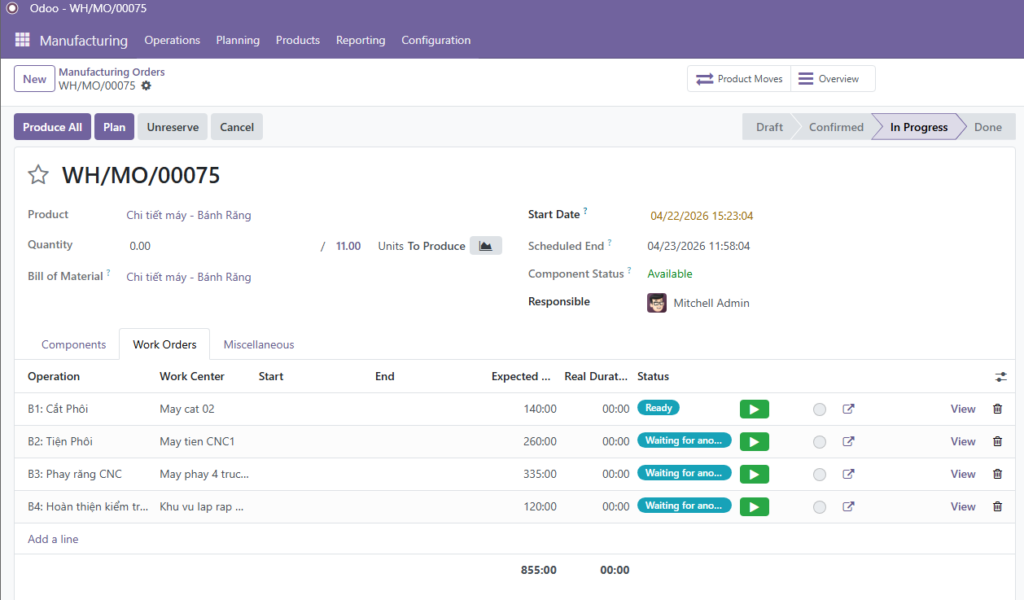Toggle the status circle for B2: Tiện Phôi

pyautogui.click(x=820, y=442)
